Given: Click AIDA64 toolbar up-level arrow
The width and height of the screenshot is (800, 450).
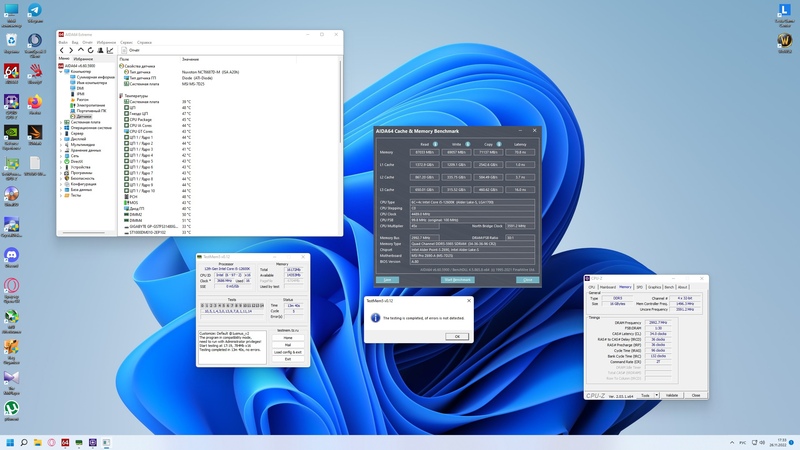Looking at the screenshot, I should point(81,50).
